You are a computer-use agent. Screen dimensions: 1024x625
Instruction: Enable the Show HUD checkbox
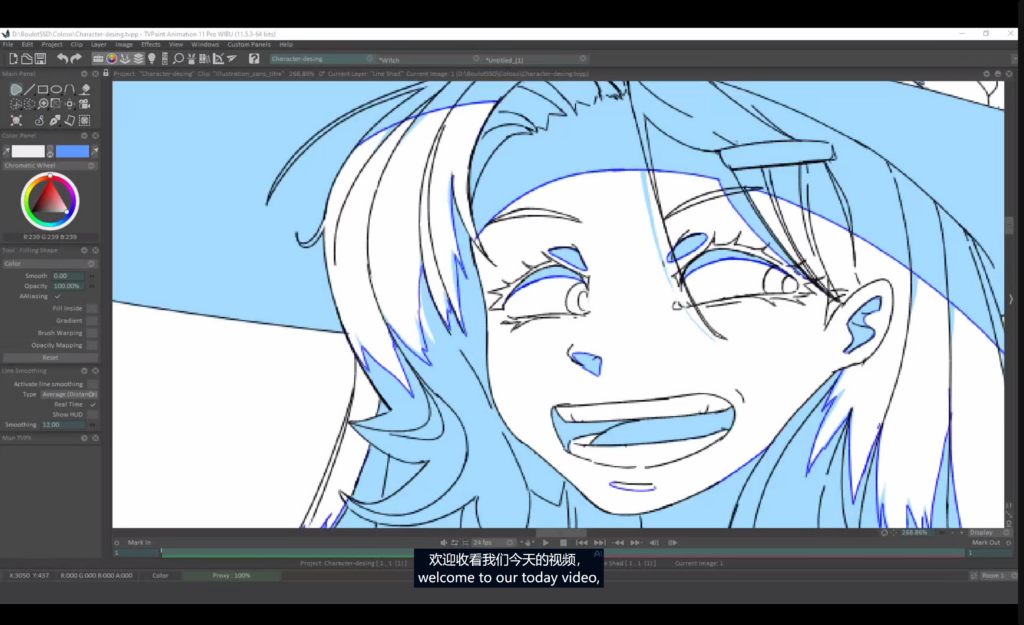click(92, 415)
